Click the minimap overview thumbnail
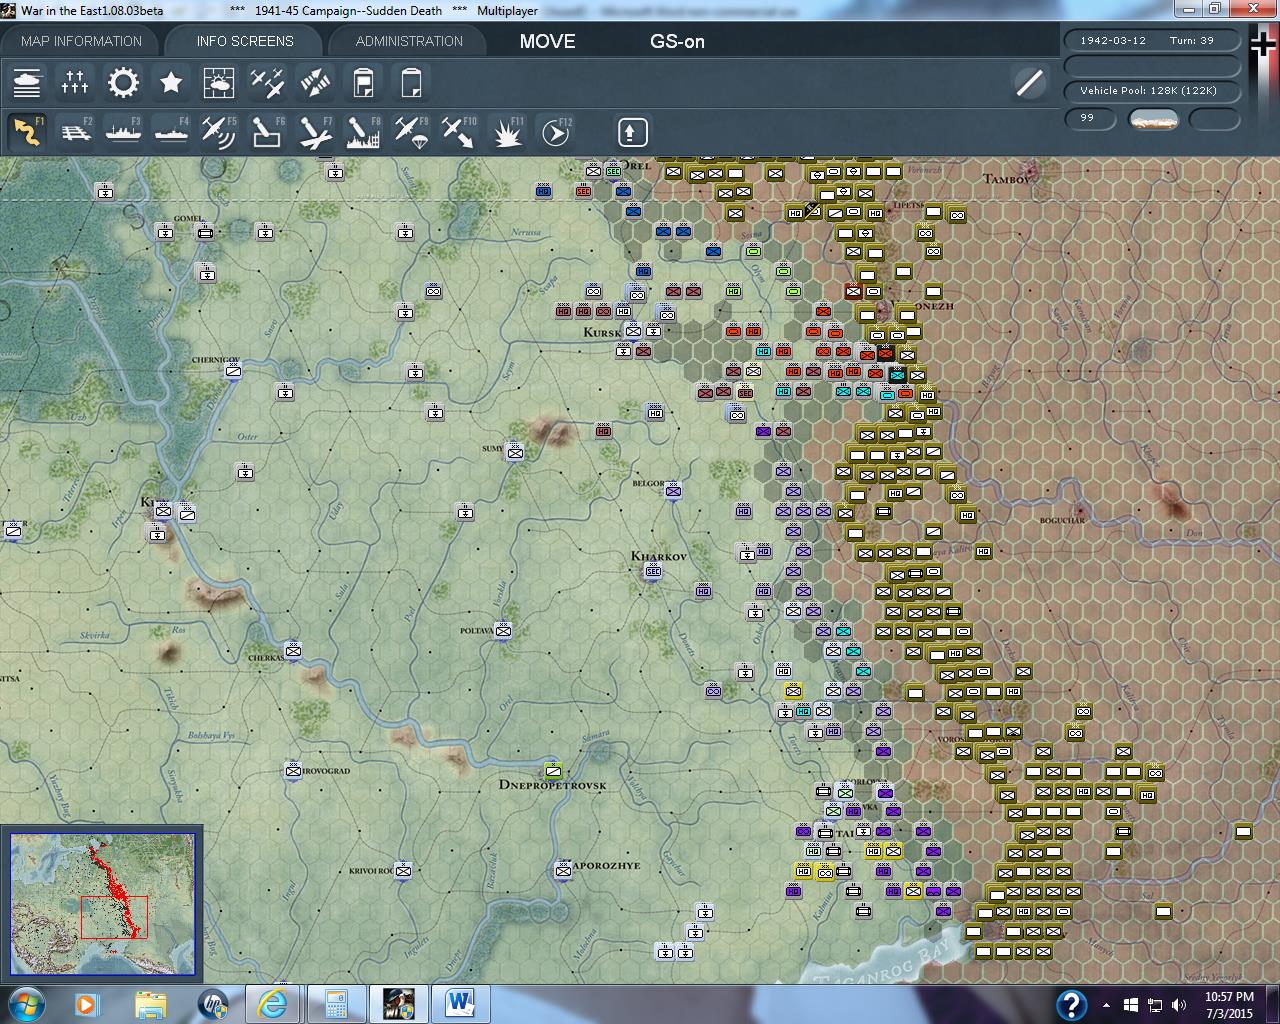The width and height of the screenshot is (1280, 1024). click(x=102, y=903)
